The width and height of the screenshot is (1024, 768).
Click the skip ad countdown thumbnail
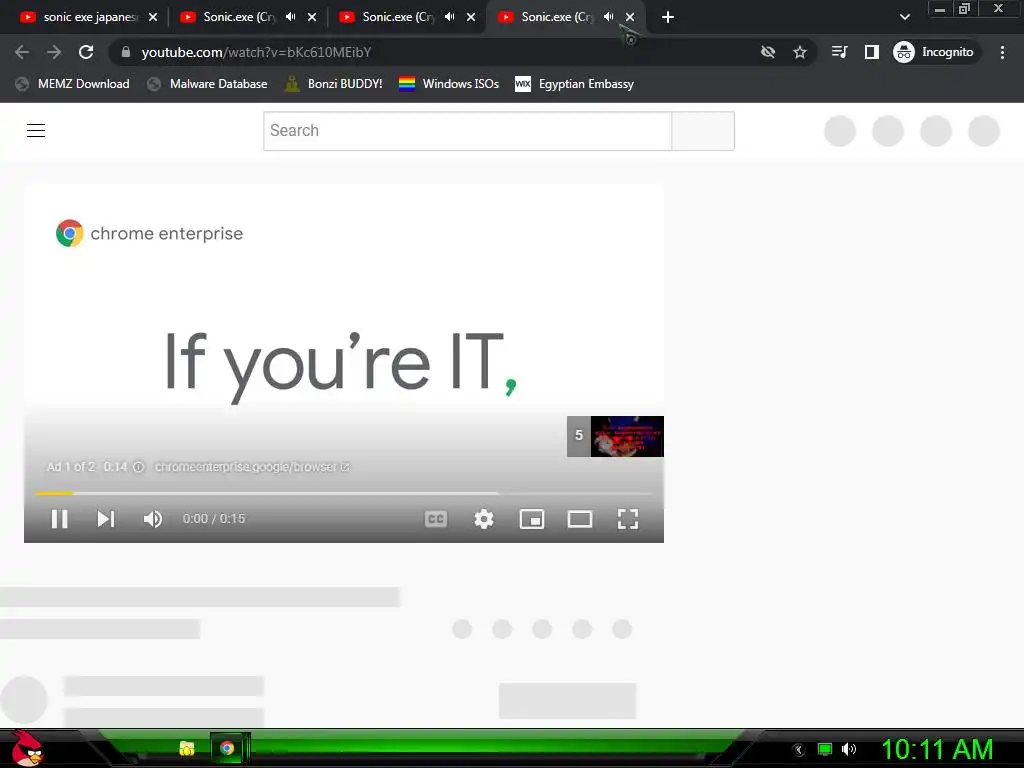[x=615, y=436]
